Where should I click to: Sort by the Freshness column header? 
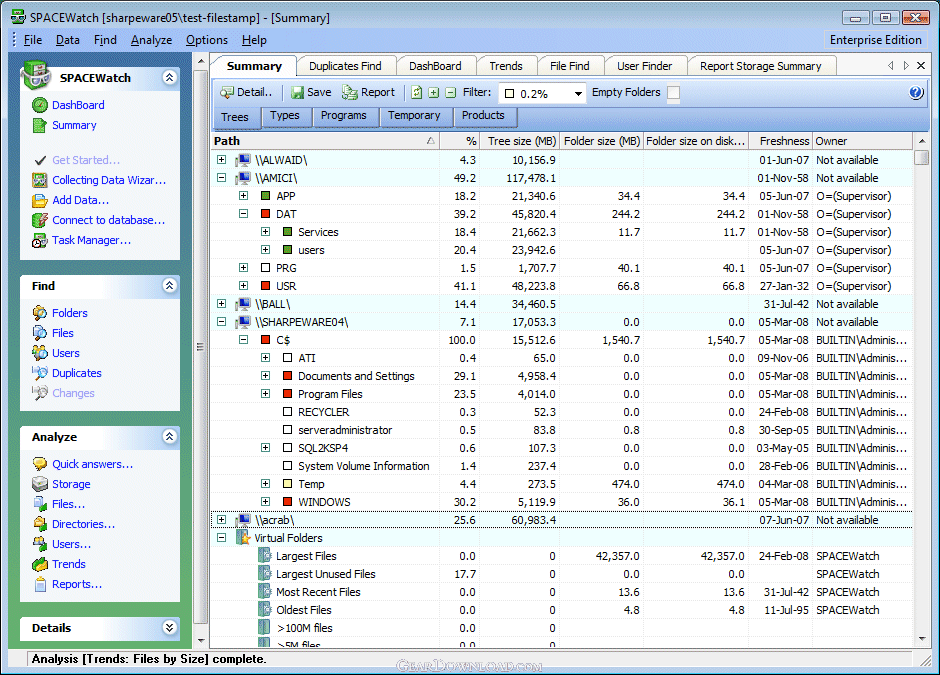(x=784, y=141)
